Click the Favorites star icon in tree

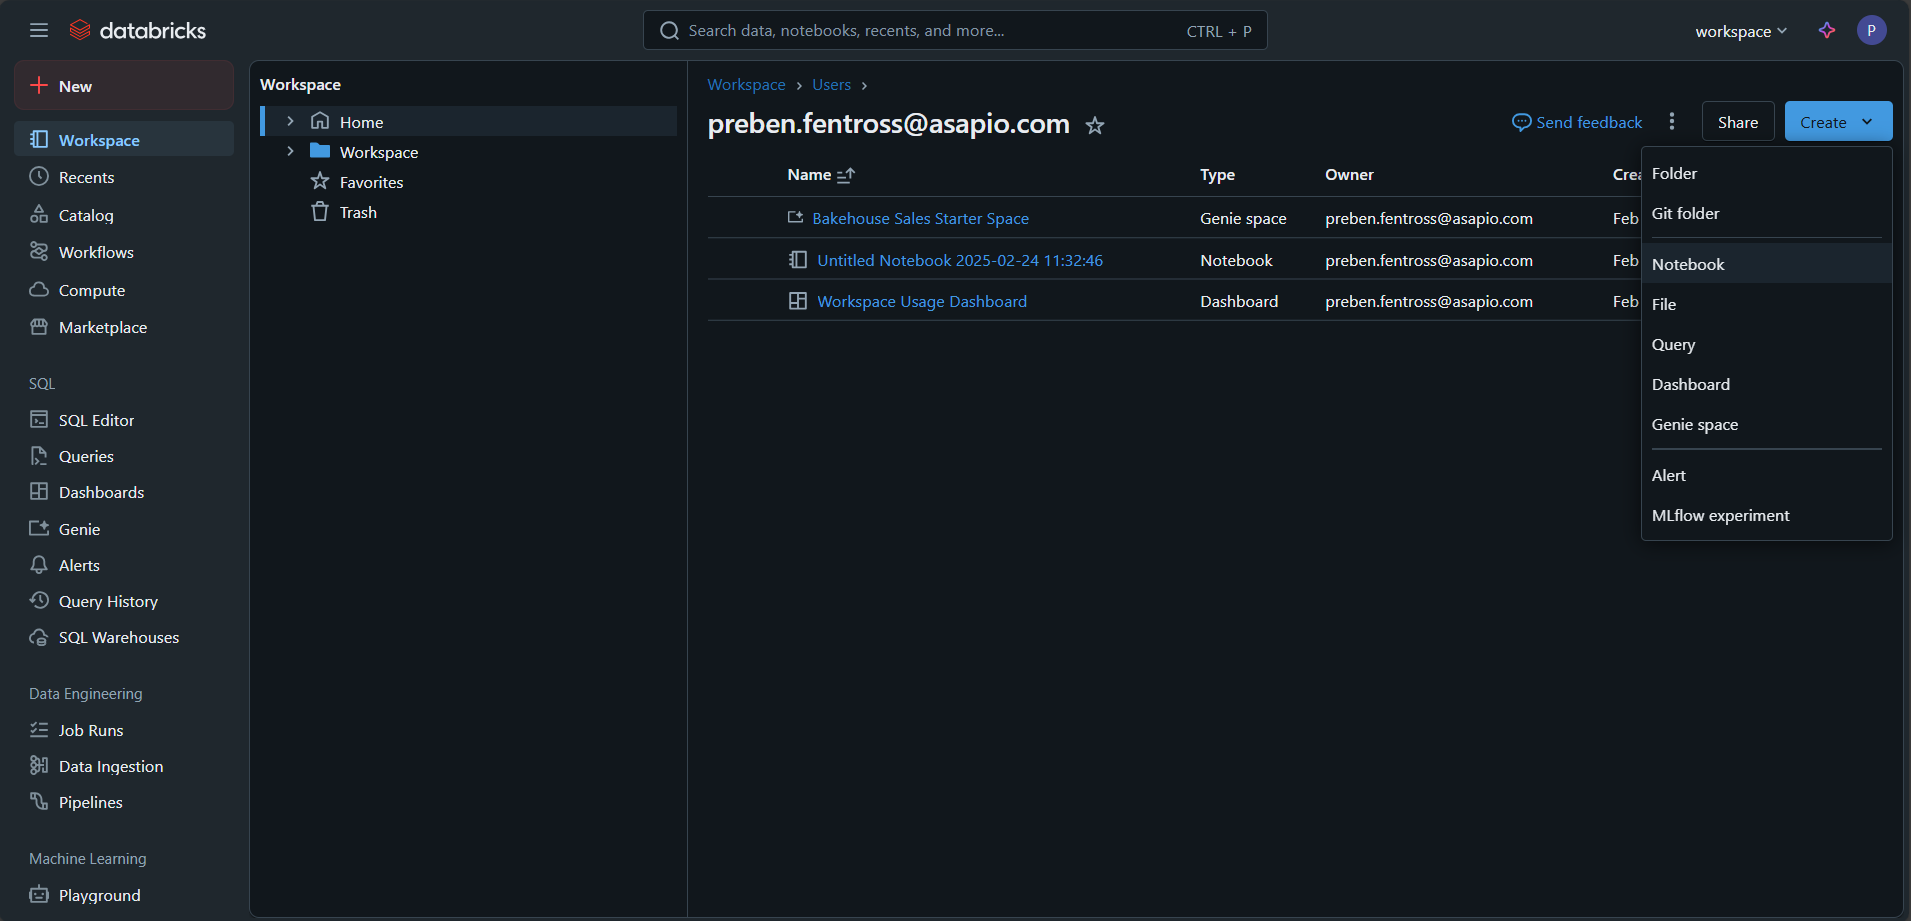(320, 181)
